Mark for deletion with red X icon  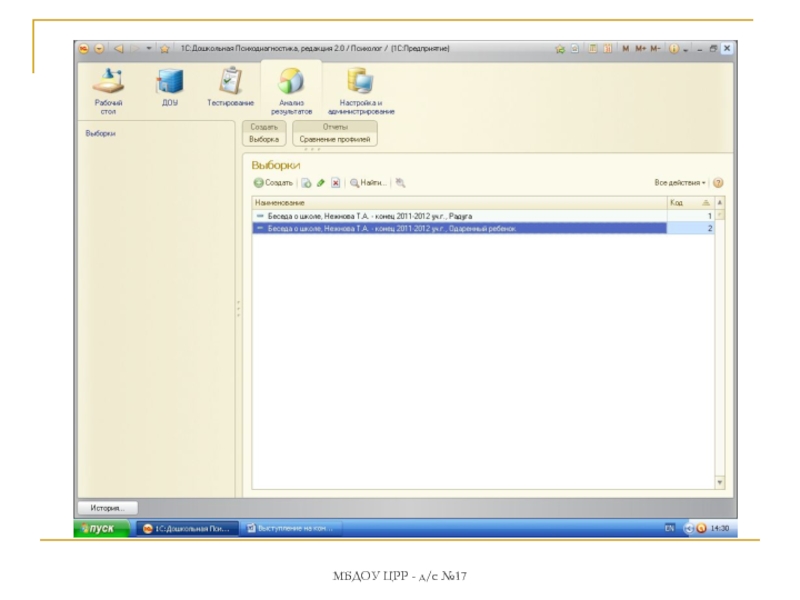point(336,183)
